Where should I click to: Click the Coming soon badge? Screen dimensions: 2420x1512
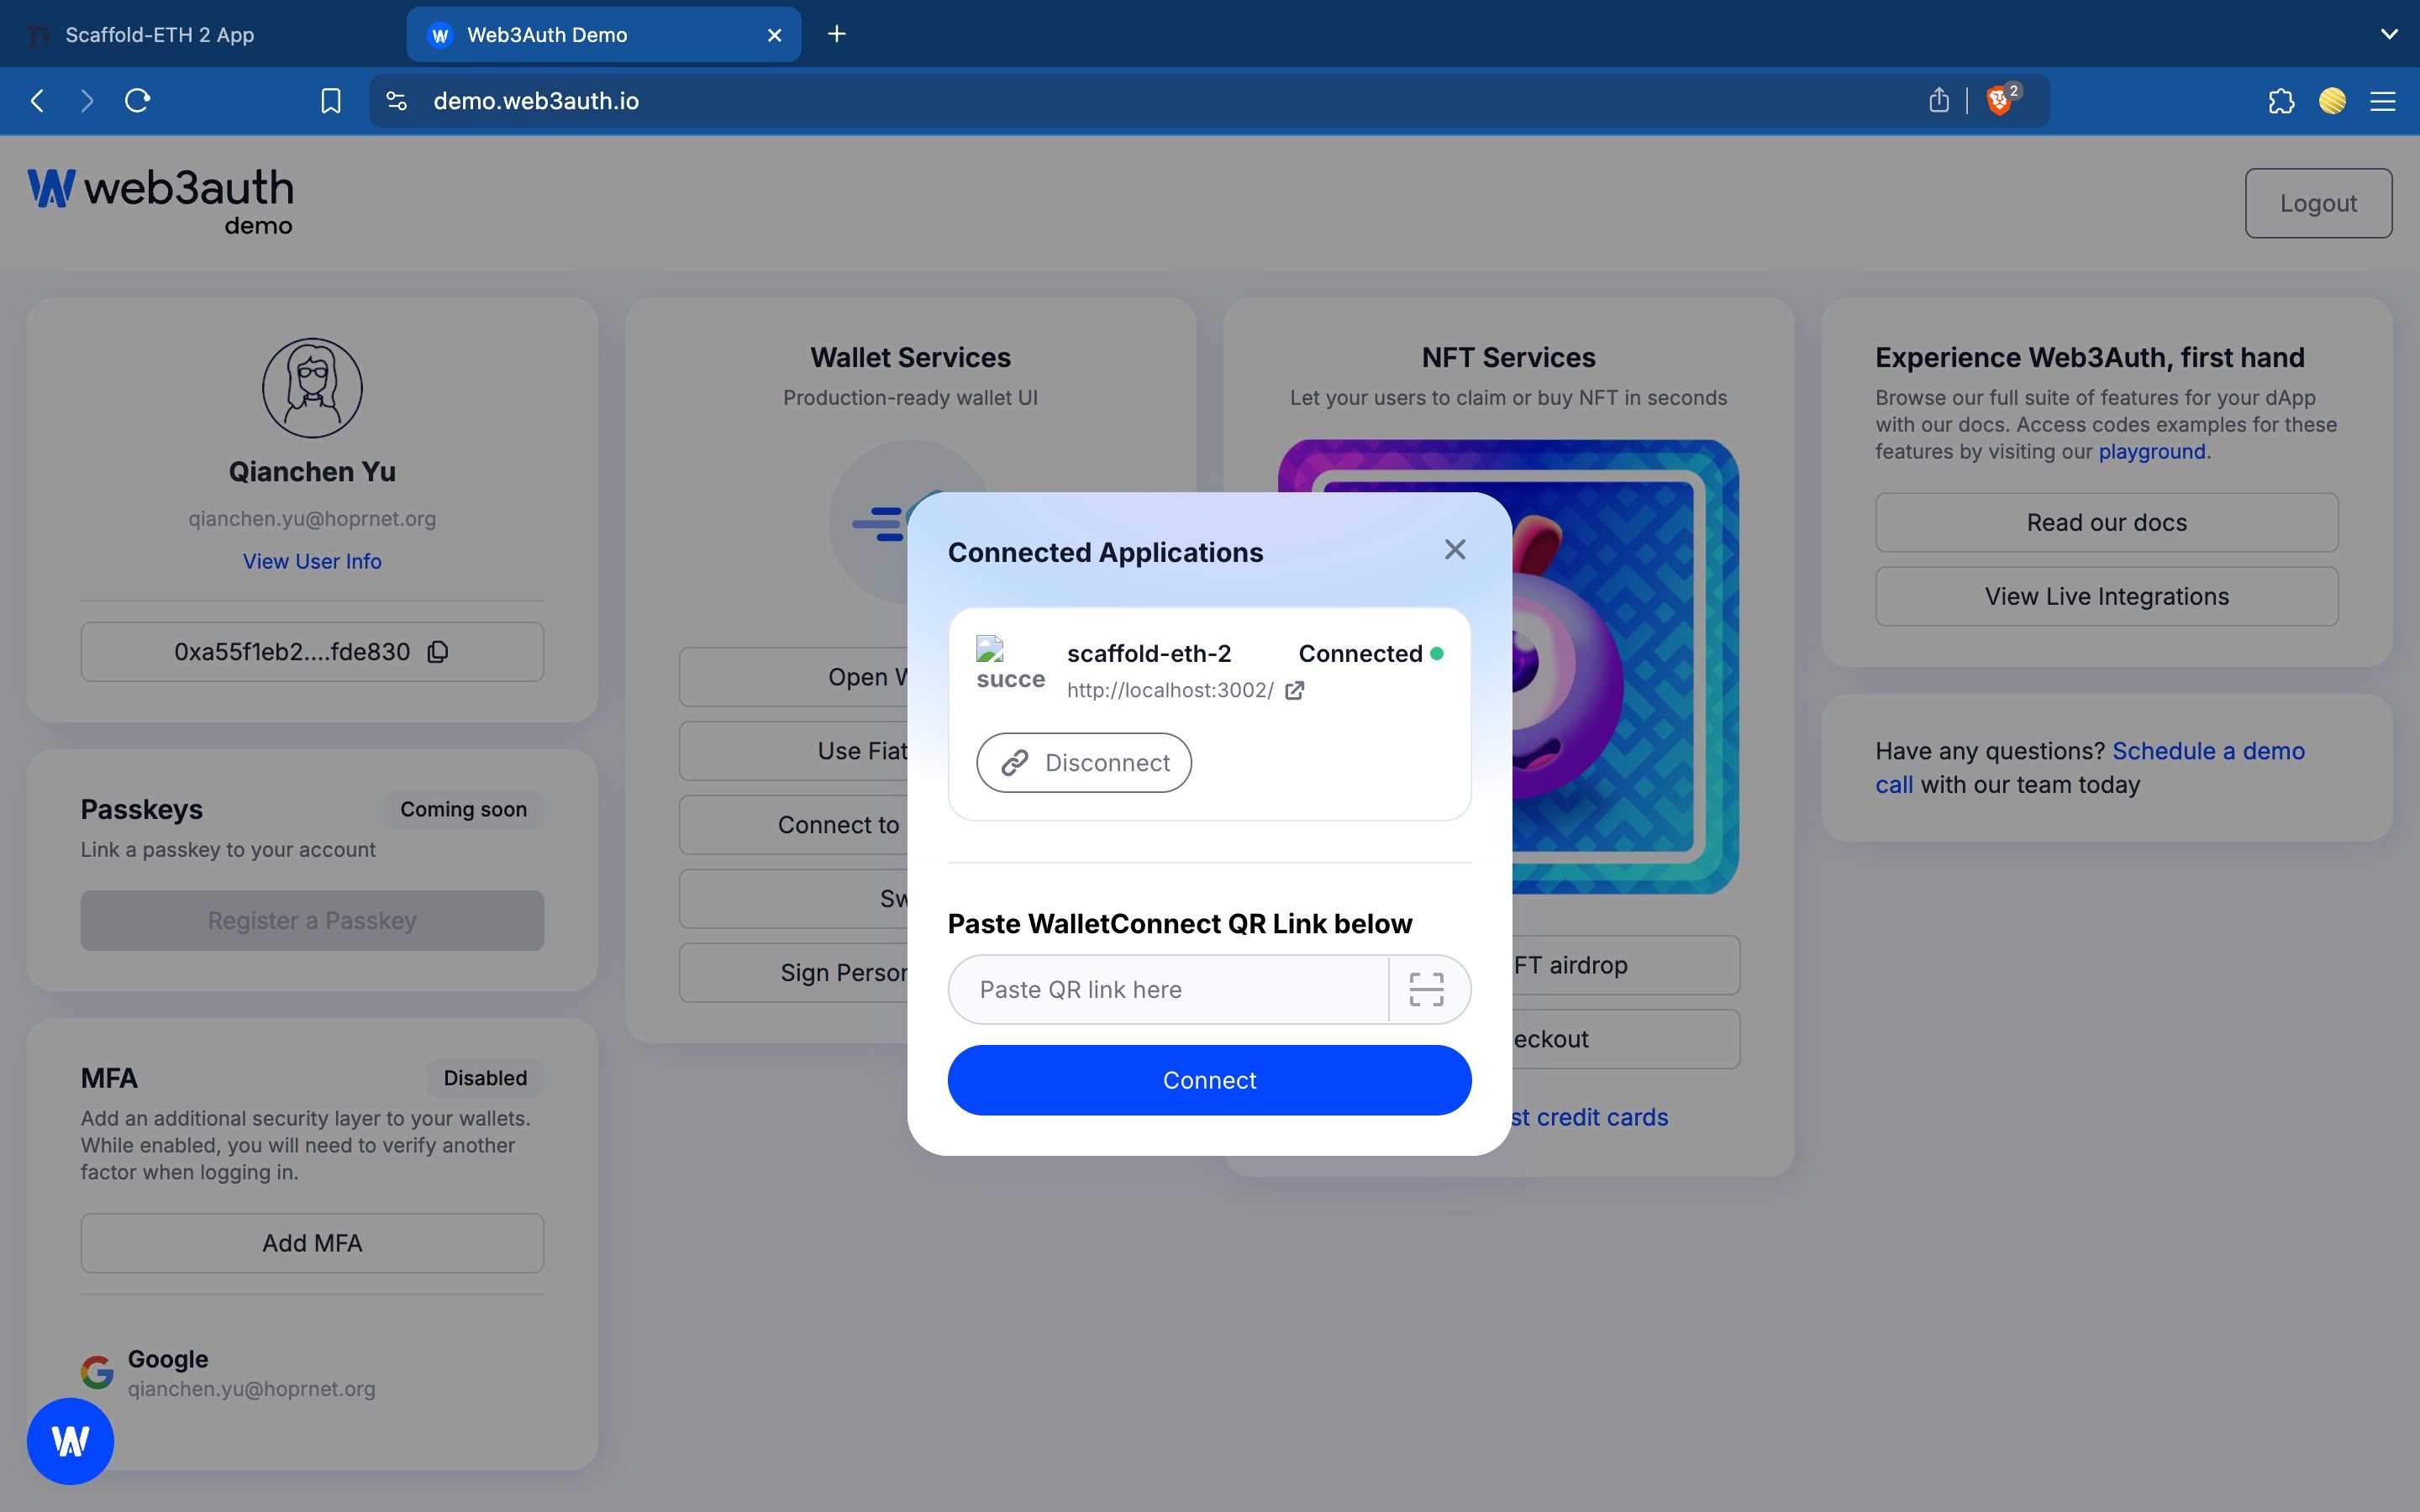[x=463, y=809]
